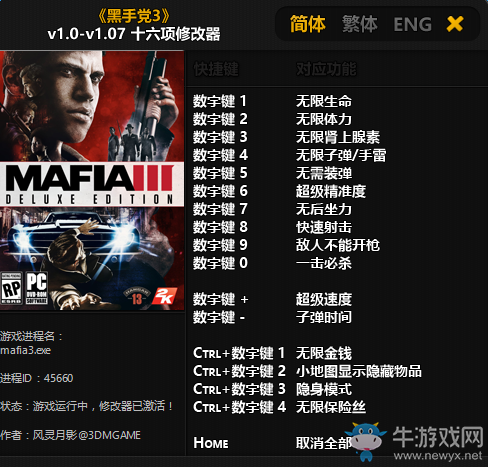Toggle 隐身模式 option
Image resolution: width=488 pixels, height=467 pixels.
(324, 389)
